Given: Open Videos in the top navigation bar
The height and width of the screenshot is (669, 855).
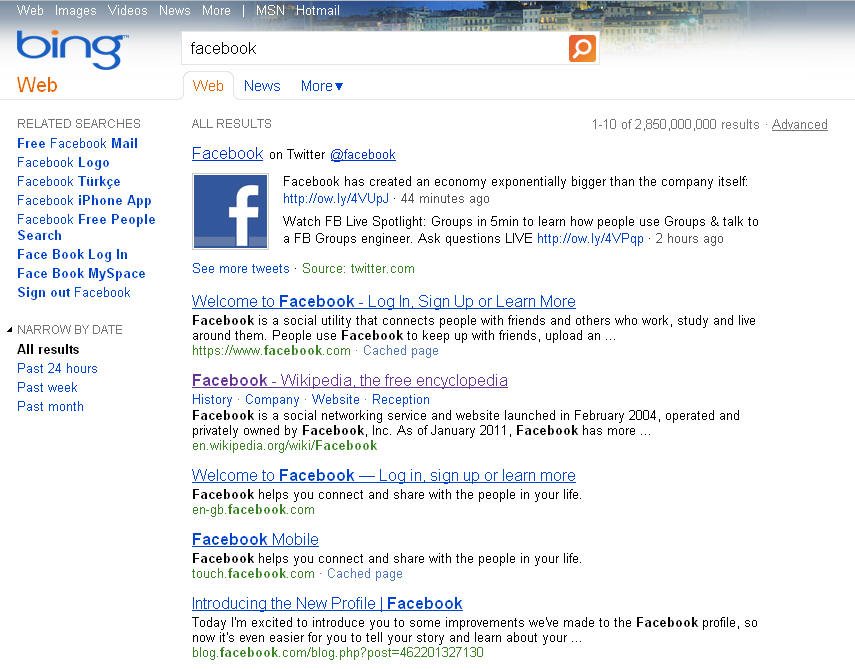Looking at the screenshot, I should 128,10.
